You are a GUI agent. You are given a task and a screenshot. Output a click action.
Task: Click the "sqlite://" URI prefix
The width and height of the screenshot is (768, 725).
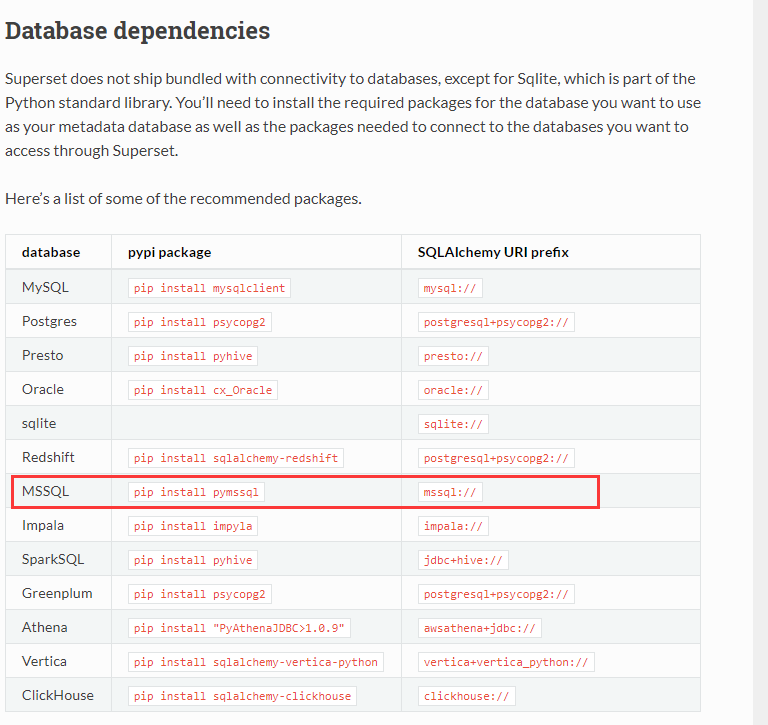[453, 424]
